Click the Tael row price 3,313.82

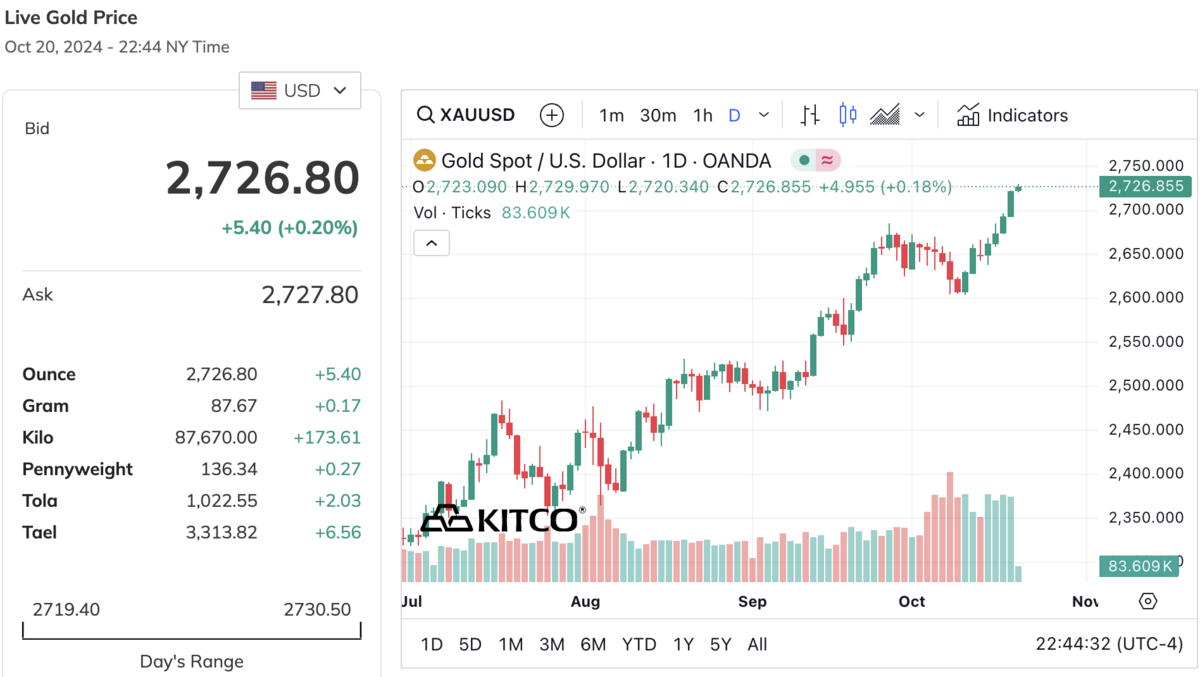(221, 532)
